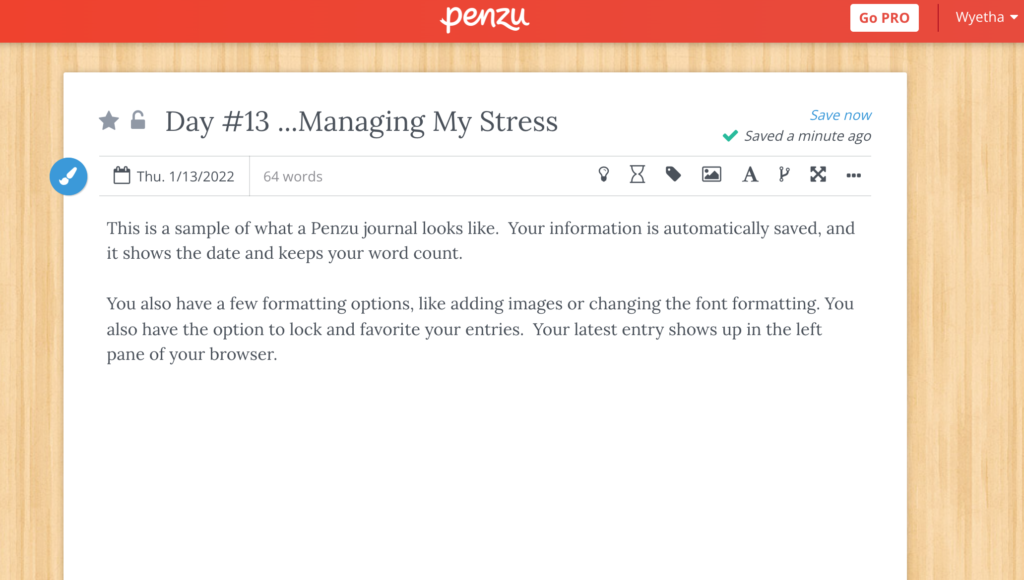Click the entry title Day #13
1024x580 pixels.
(361, 122)
